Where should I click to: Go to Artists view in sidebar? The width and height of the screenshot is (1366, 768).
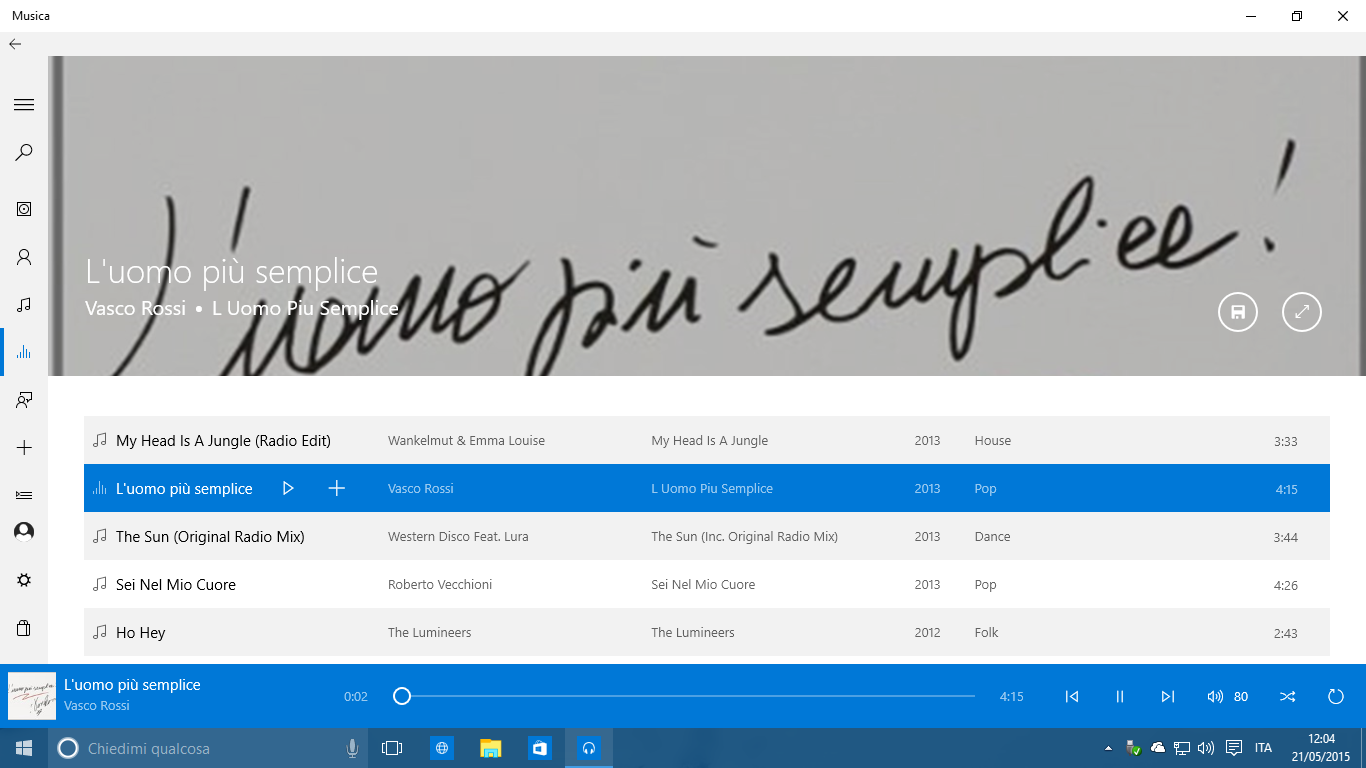[24, 257]
